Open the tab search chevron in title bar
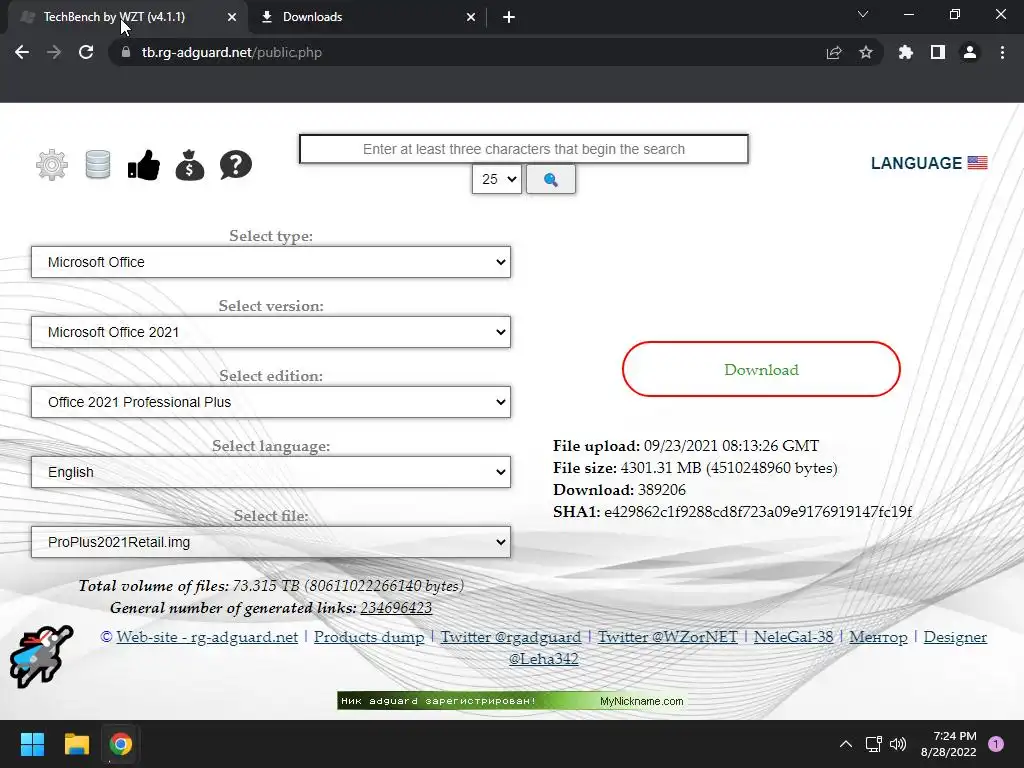The height and width of the screenshot is (768, 1024). [863, 14]
